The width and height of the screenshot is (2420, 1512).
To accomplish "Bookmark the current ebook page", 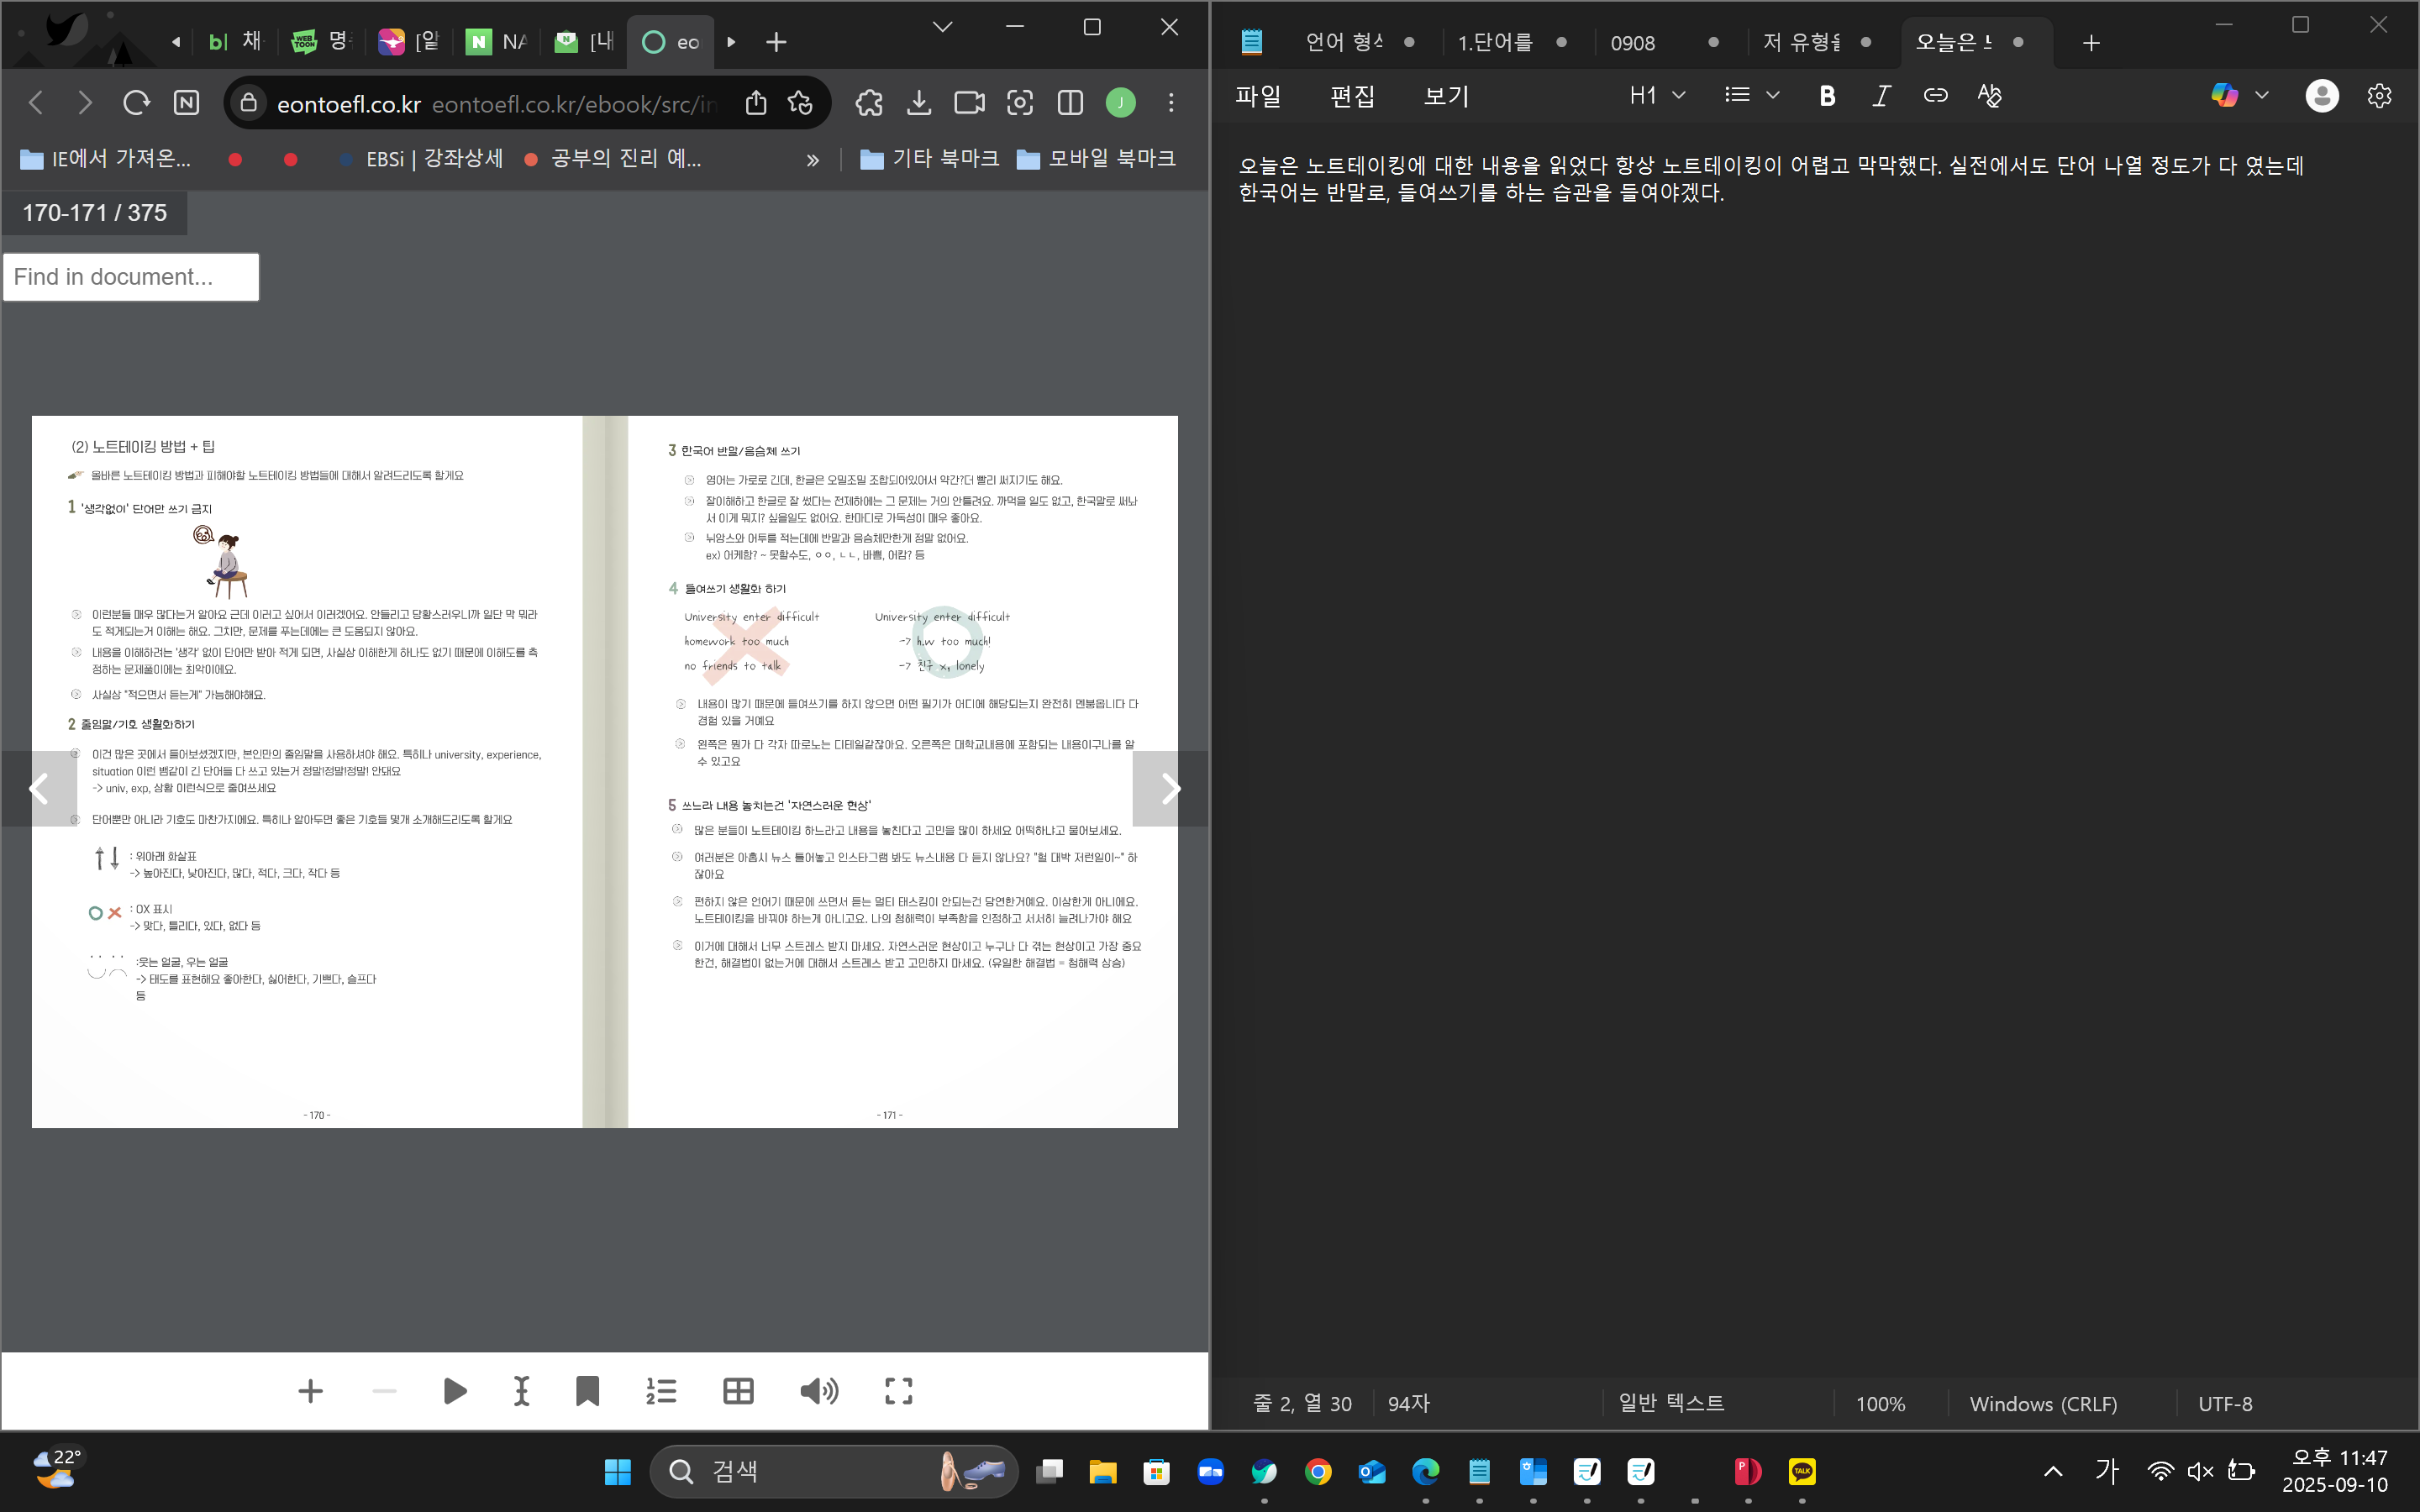I will tap(587, 1391).
